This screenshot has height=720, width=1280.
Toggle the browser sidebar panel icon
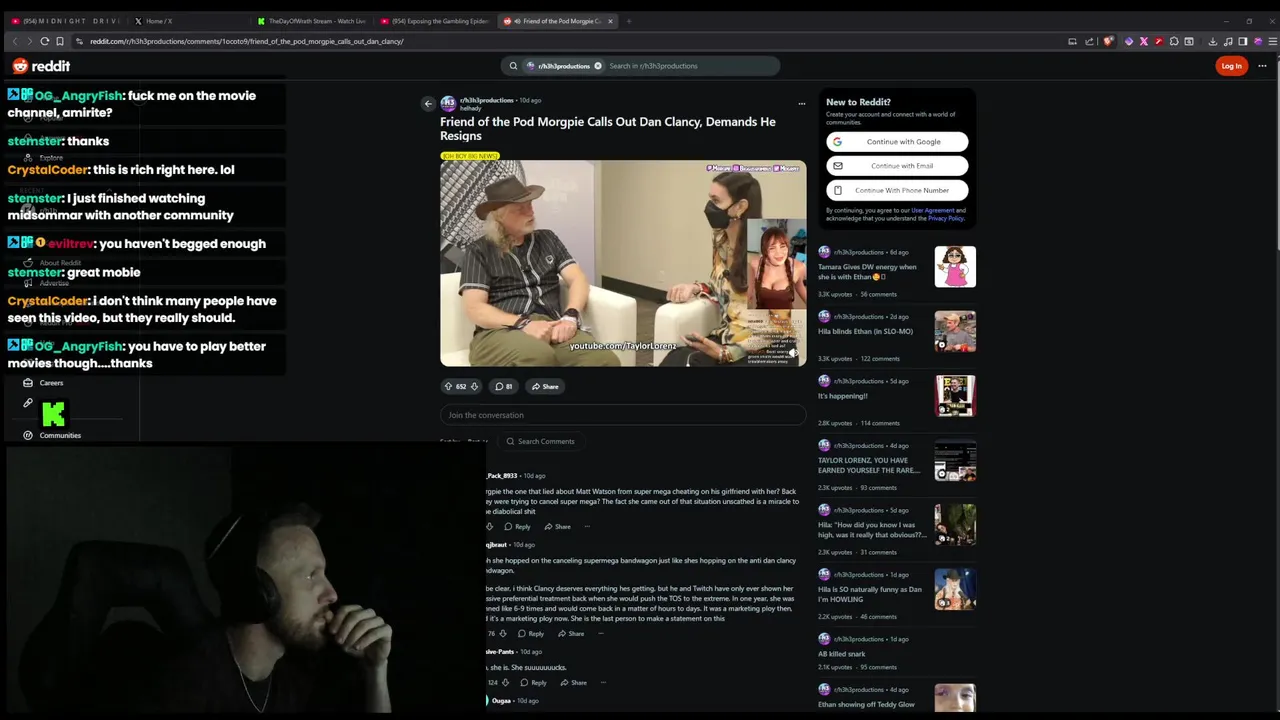1243,41
